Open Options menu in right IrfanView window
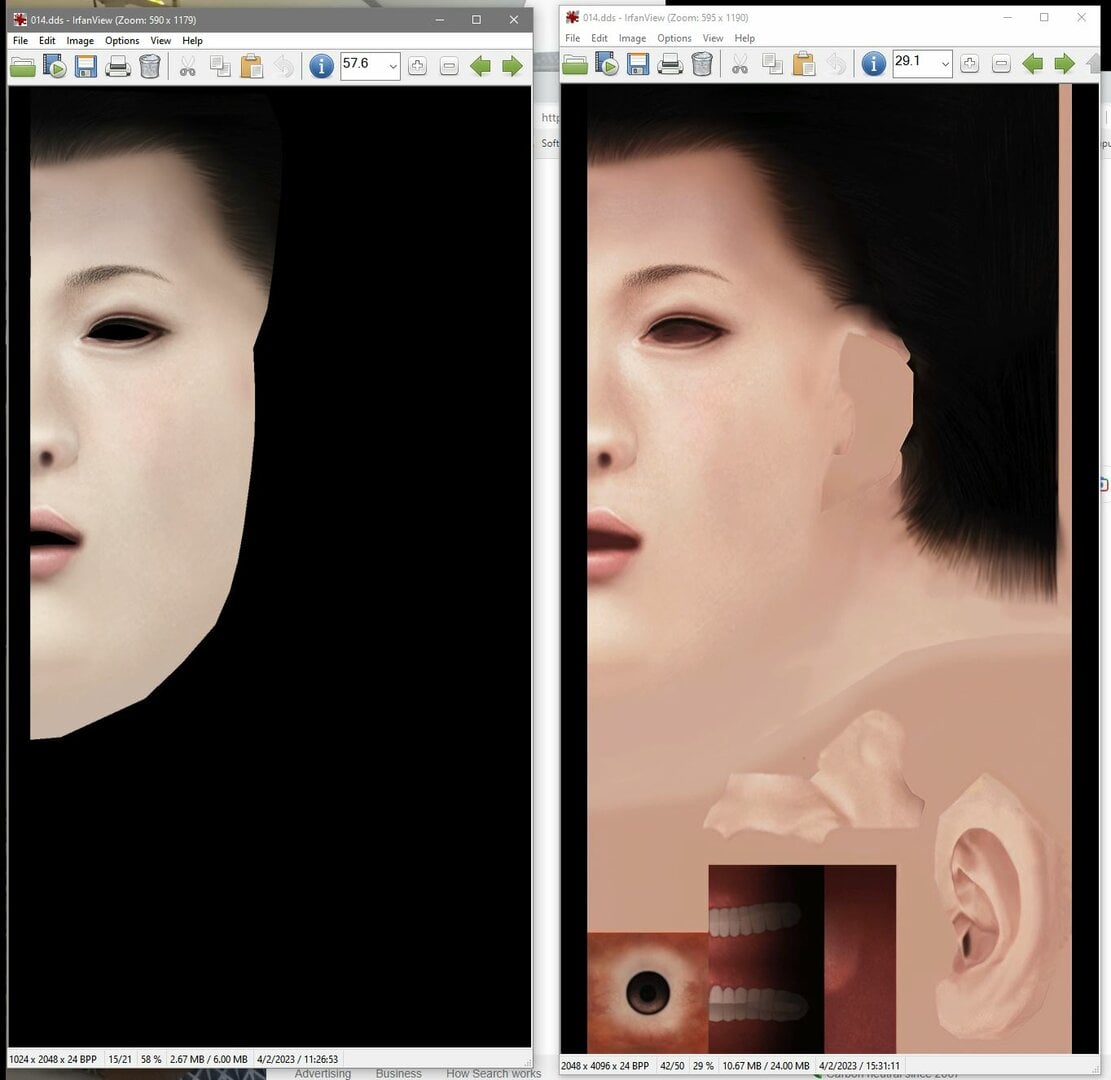The height and width of the screenshot is (1080, 1111). [674, 38]
